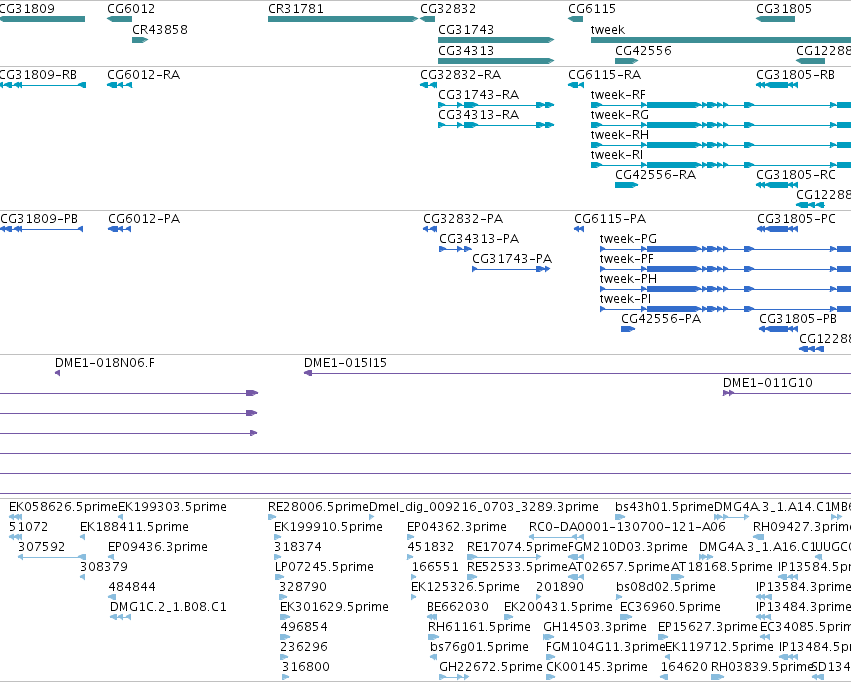Select the CG31743 gene label
This screenshot has width=851, height=682.
[466, 30]
